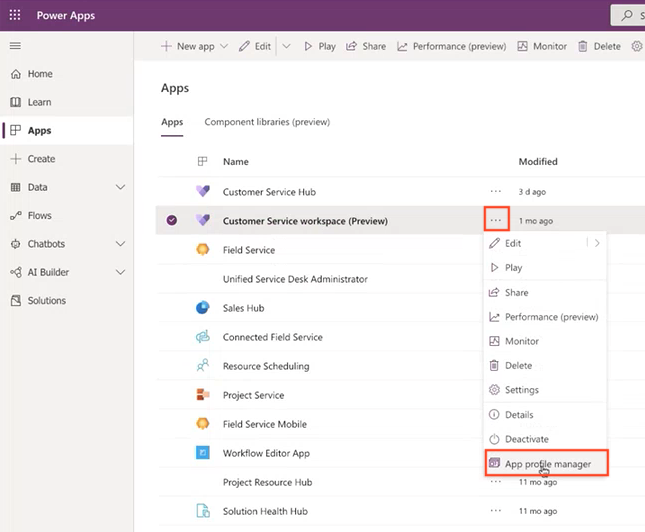Click the Resource Scheduling icon
Viewport: 645px width, 532px height.
[x=202, y=365]
